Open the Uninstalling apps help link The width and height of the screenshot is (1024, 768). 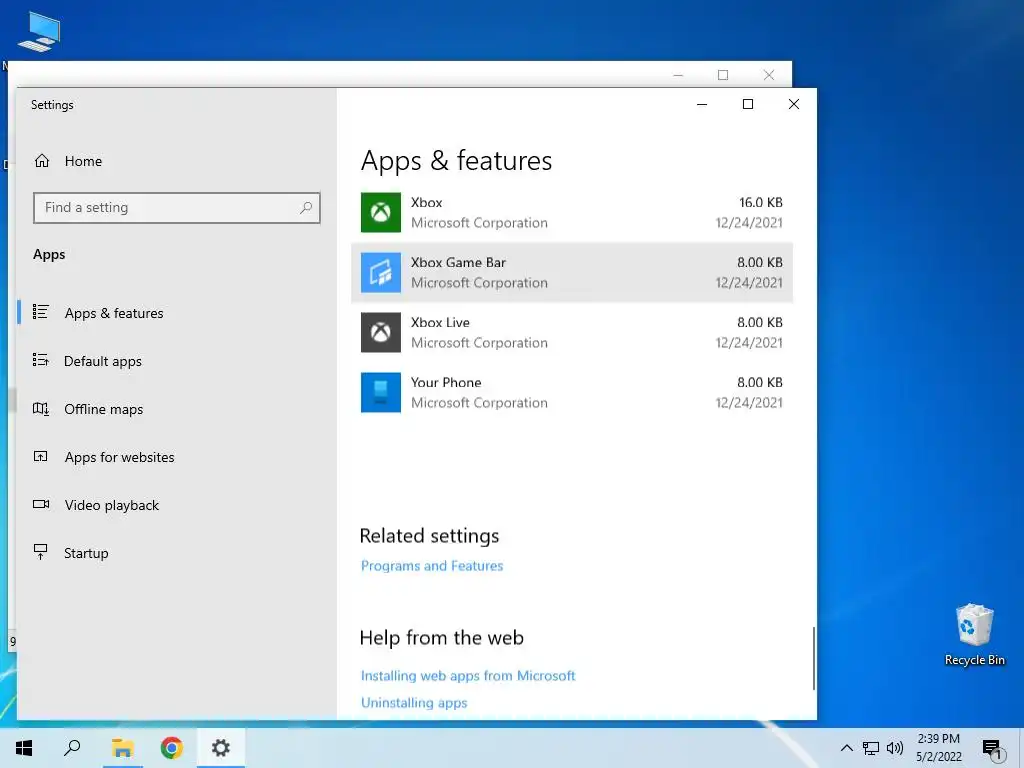pos(414,703)
